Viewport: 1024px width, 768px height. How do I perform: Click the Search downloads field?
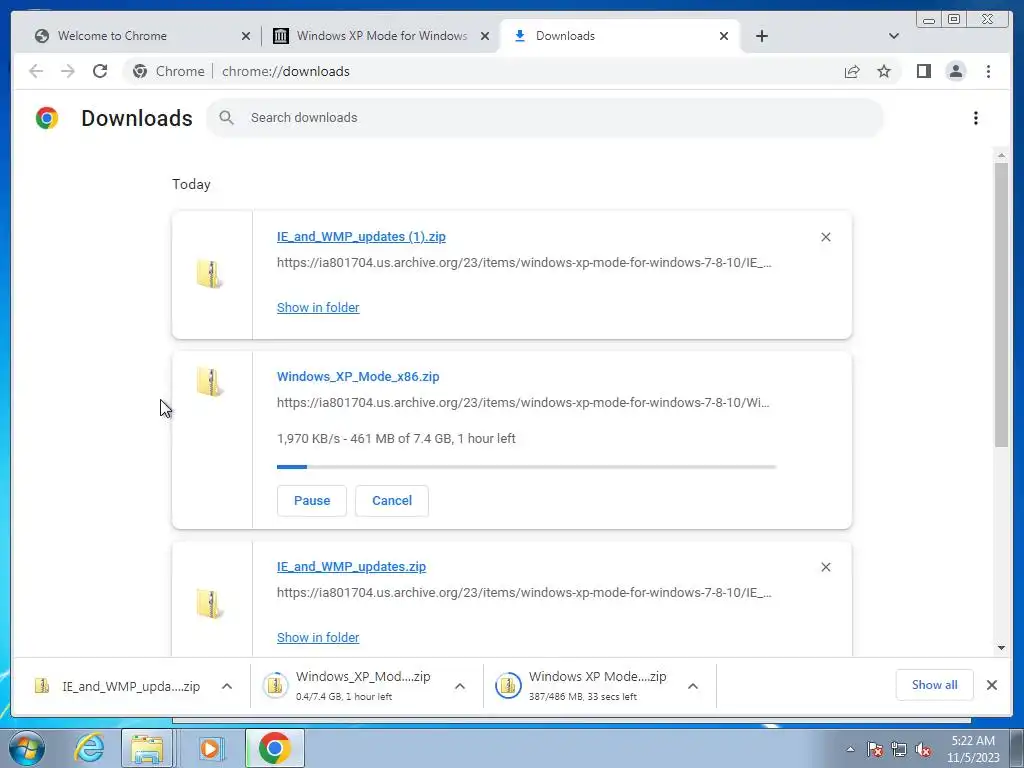(x=545, y=118)
